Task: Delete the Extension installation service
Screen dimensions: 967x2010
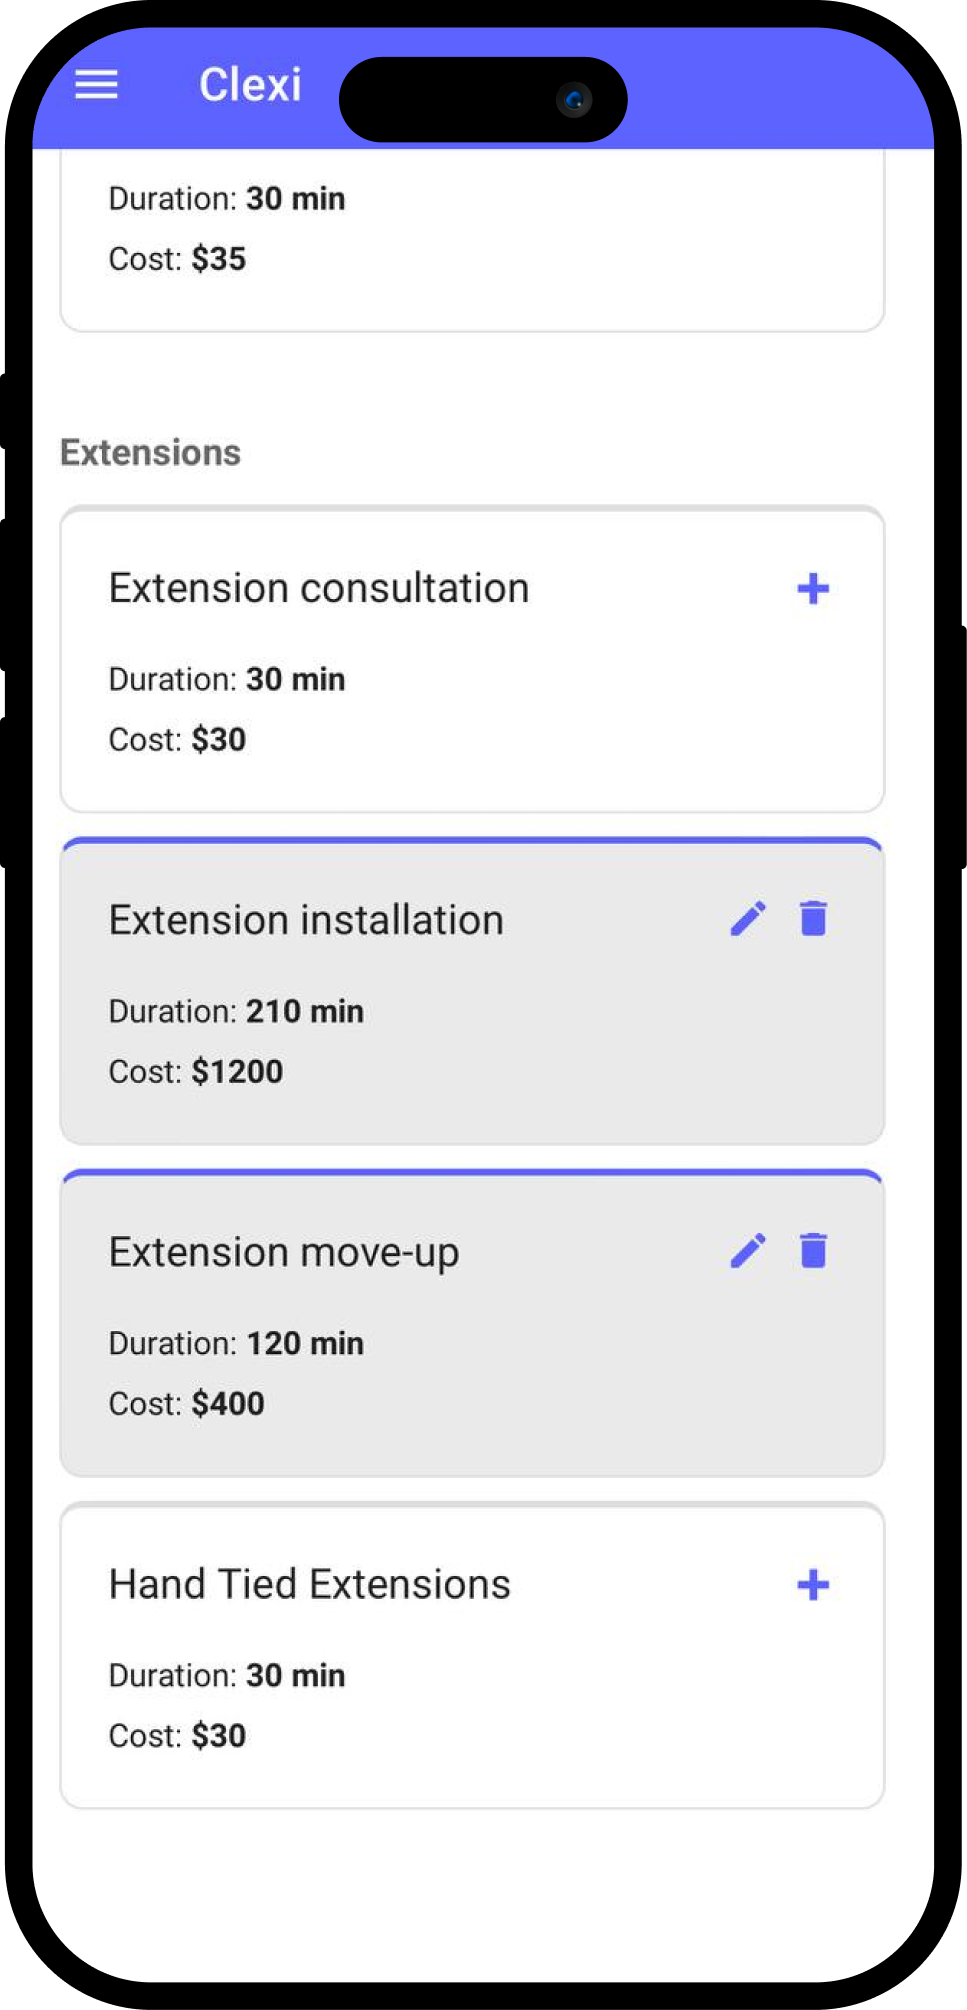Action: (x=814, y=918)
